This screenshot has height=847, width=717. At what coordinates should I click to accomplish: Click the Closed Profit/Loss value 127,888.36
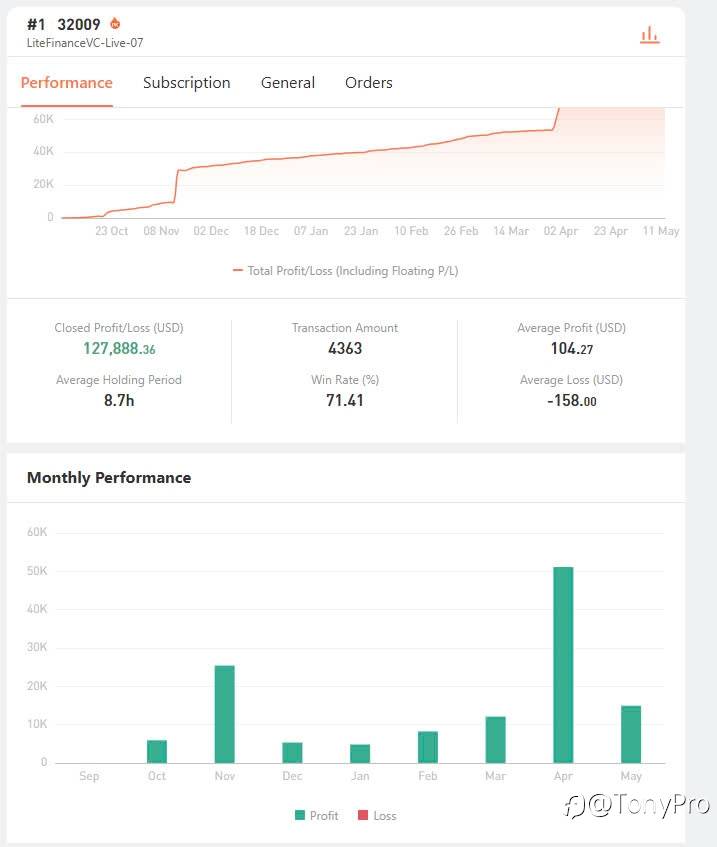point(119,349)
